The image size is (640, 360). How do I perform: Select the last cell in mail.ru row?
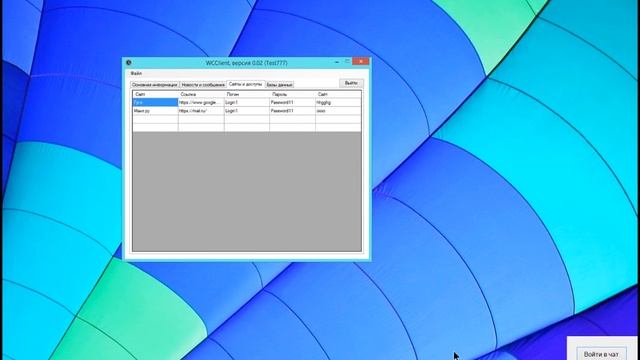338,111
